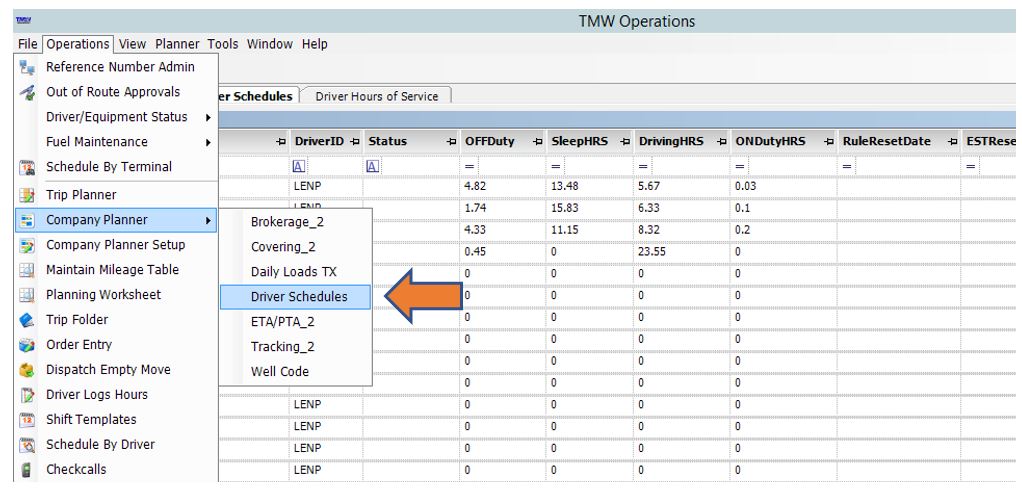
Task: Click the Checkcalls phone icon
Action: pyautogui.click(x=27, y=469)
